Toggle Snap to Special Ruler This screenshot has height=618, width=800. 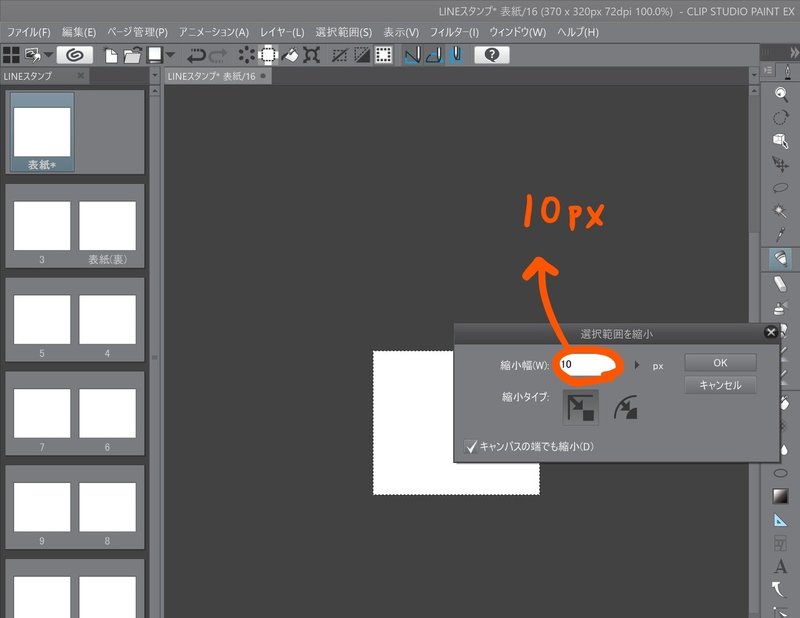click(434, 55)
